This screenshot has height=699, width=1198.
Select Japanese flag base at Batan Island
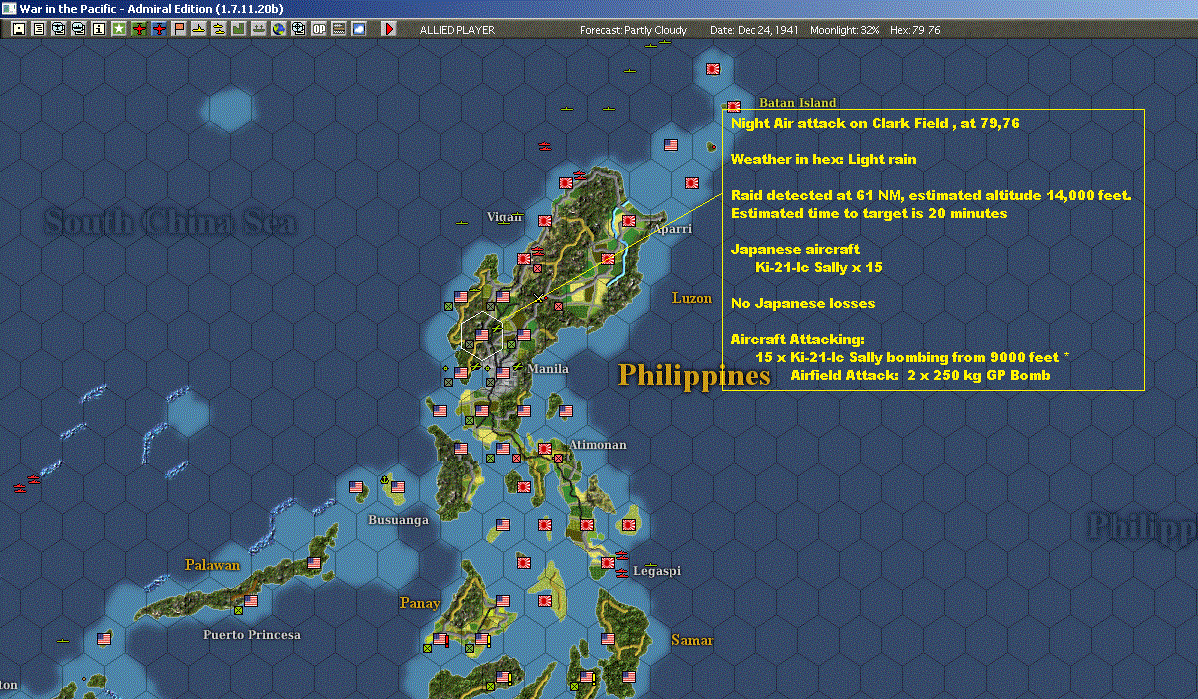point(733,106)
